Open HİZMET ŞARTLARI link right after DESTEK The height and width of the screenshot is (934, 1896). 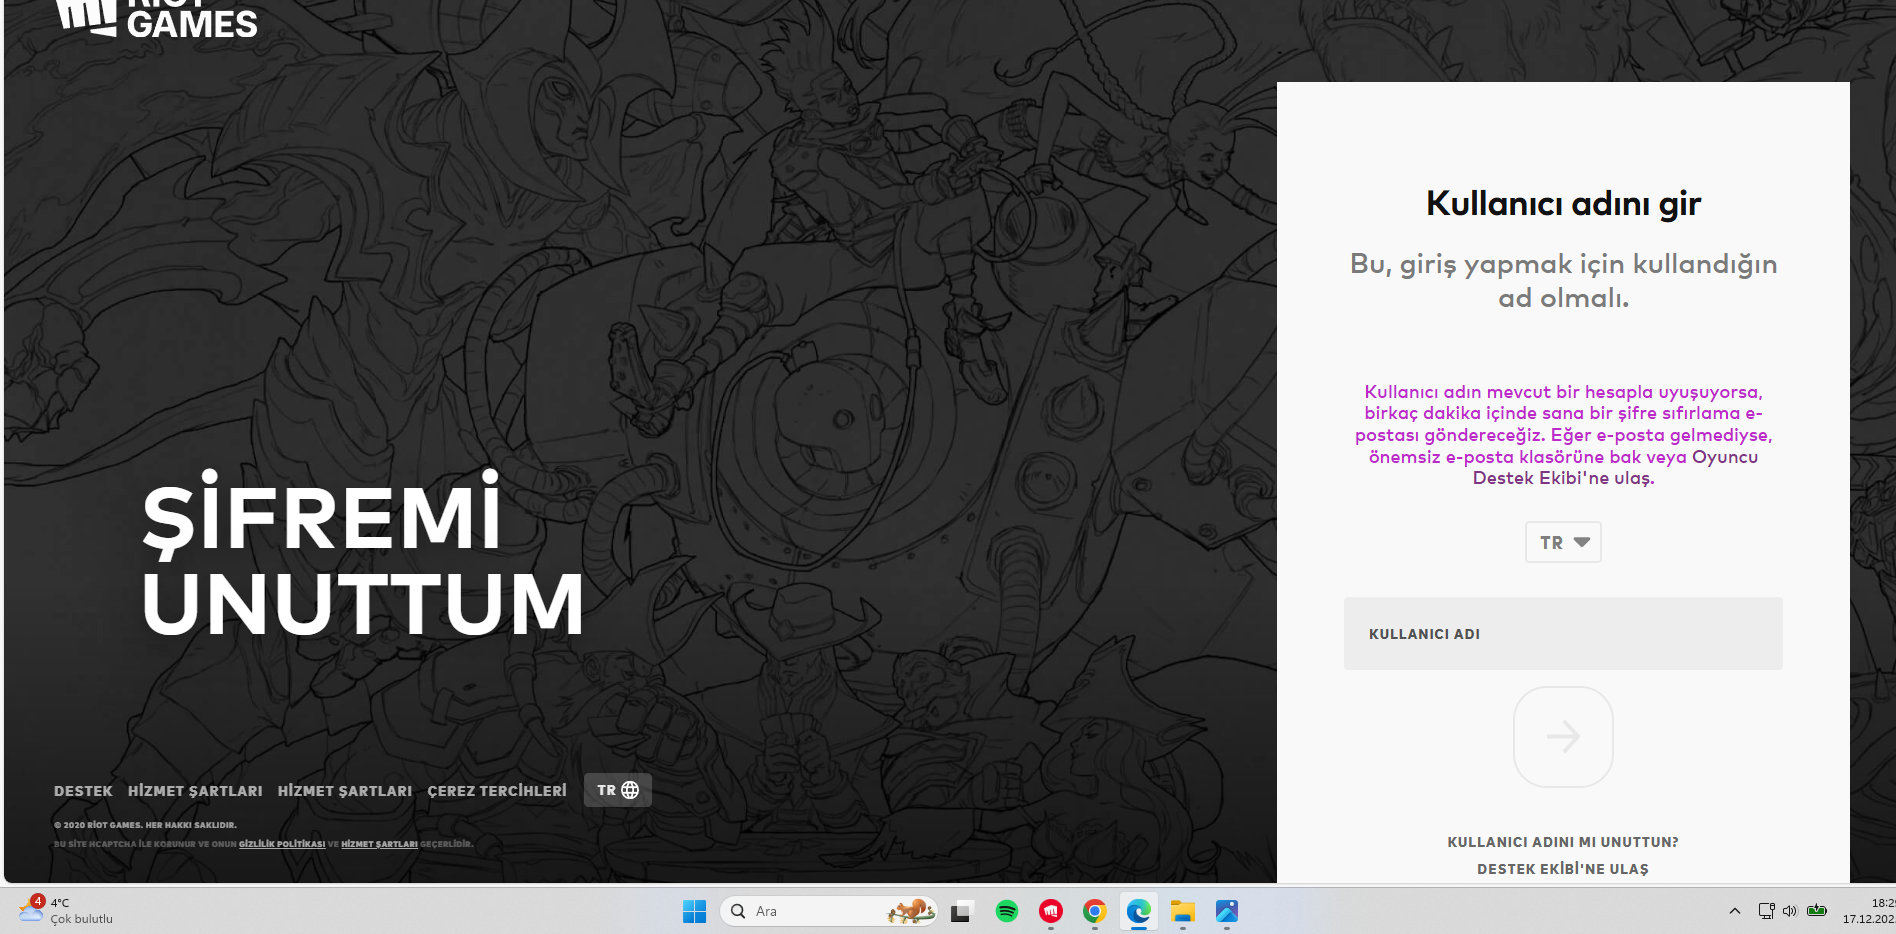195,791
